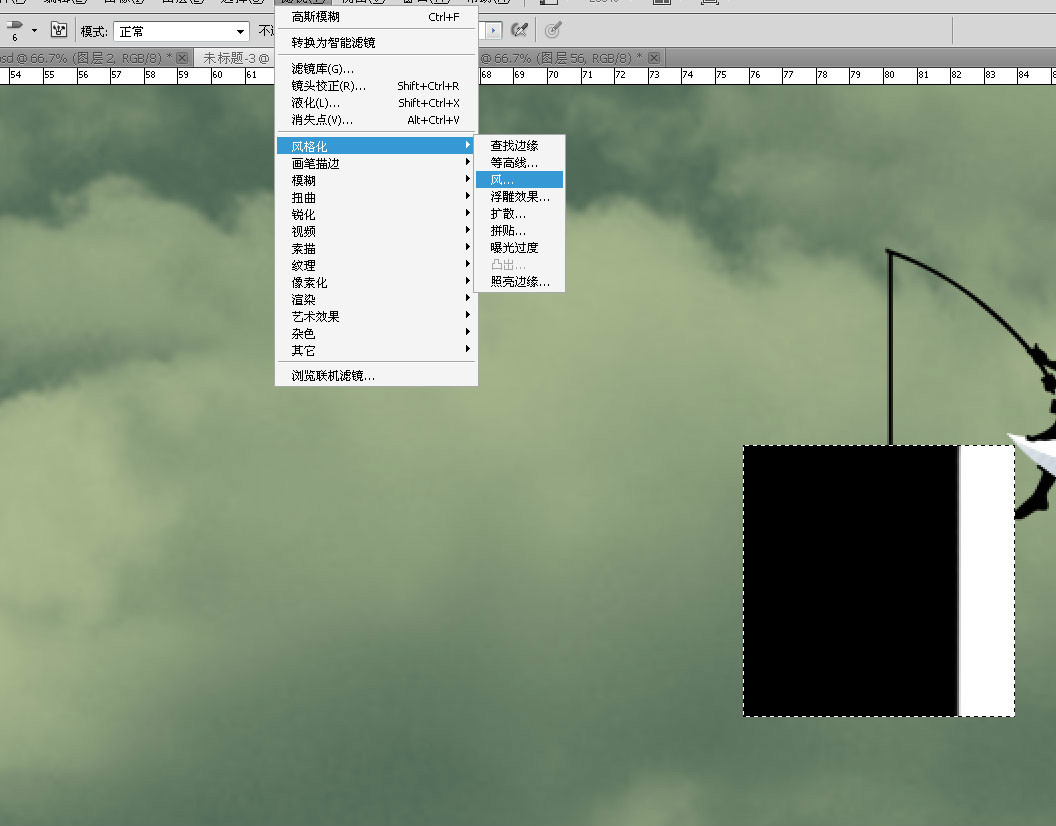Open the flow slider arrow button
Image resolution: width=1056 pixels, height=826 pixels.
494,30
